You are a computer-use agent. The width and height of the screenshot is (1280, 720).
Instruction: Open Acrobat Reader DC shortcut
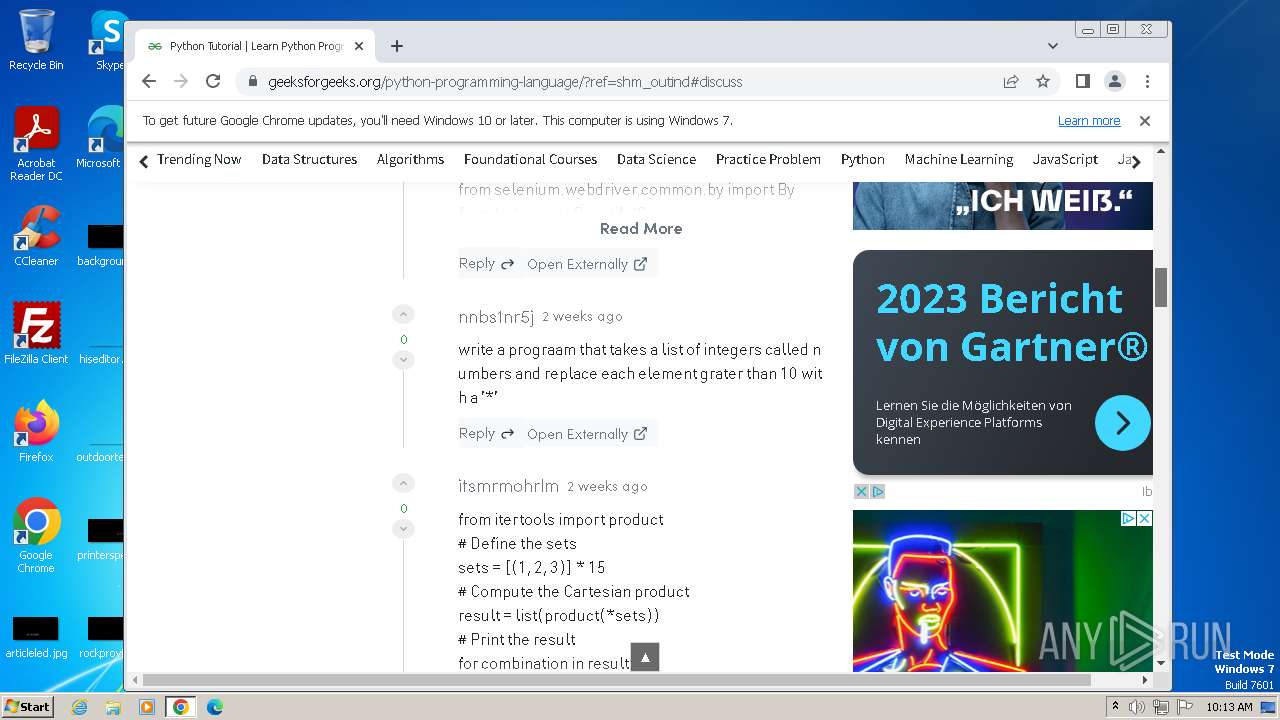tap(36, 145)
